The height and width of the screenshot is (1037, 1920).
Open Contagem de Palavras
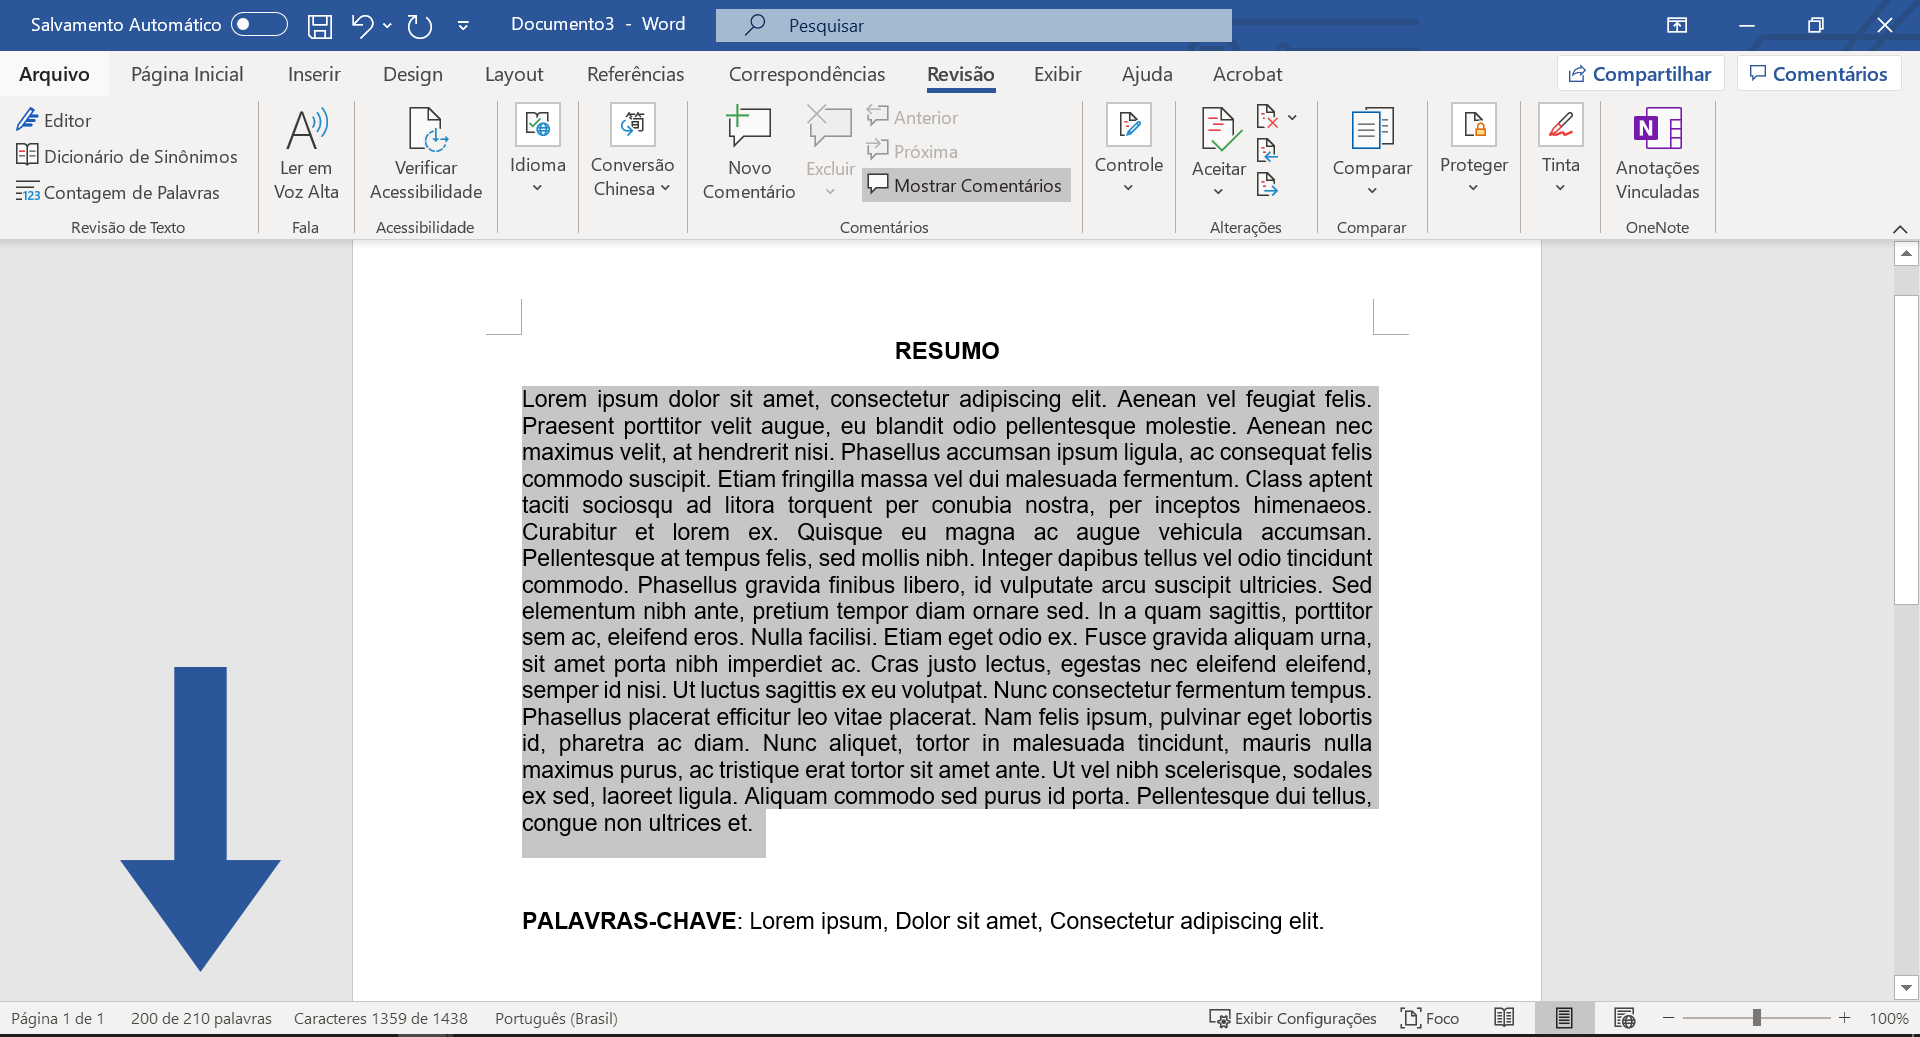pyautogui.click(x=118, y=193)
